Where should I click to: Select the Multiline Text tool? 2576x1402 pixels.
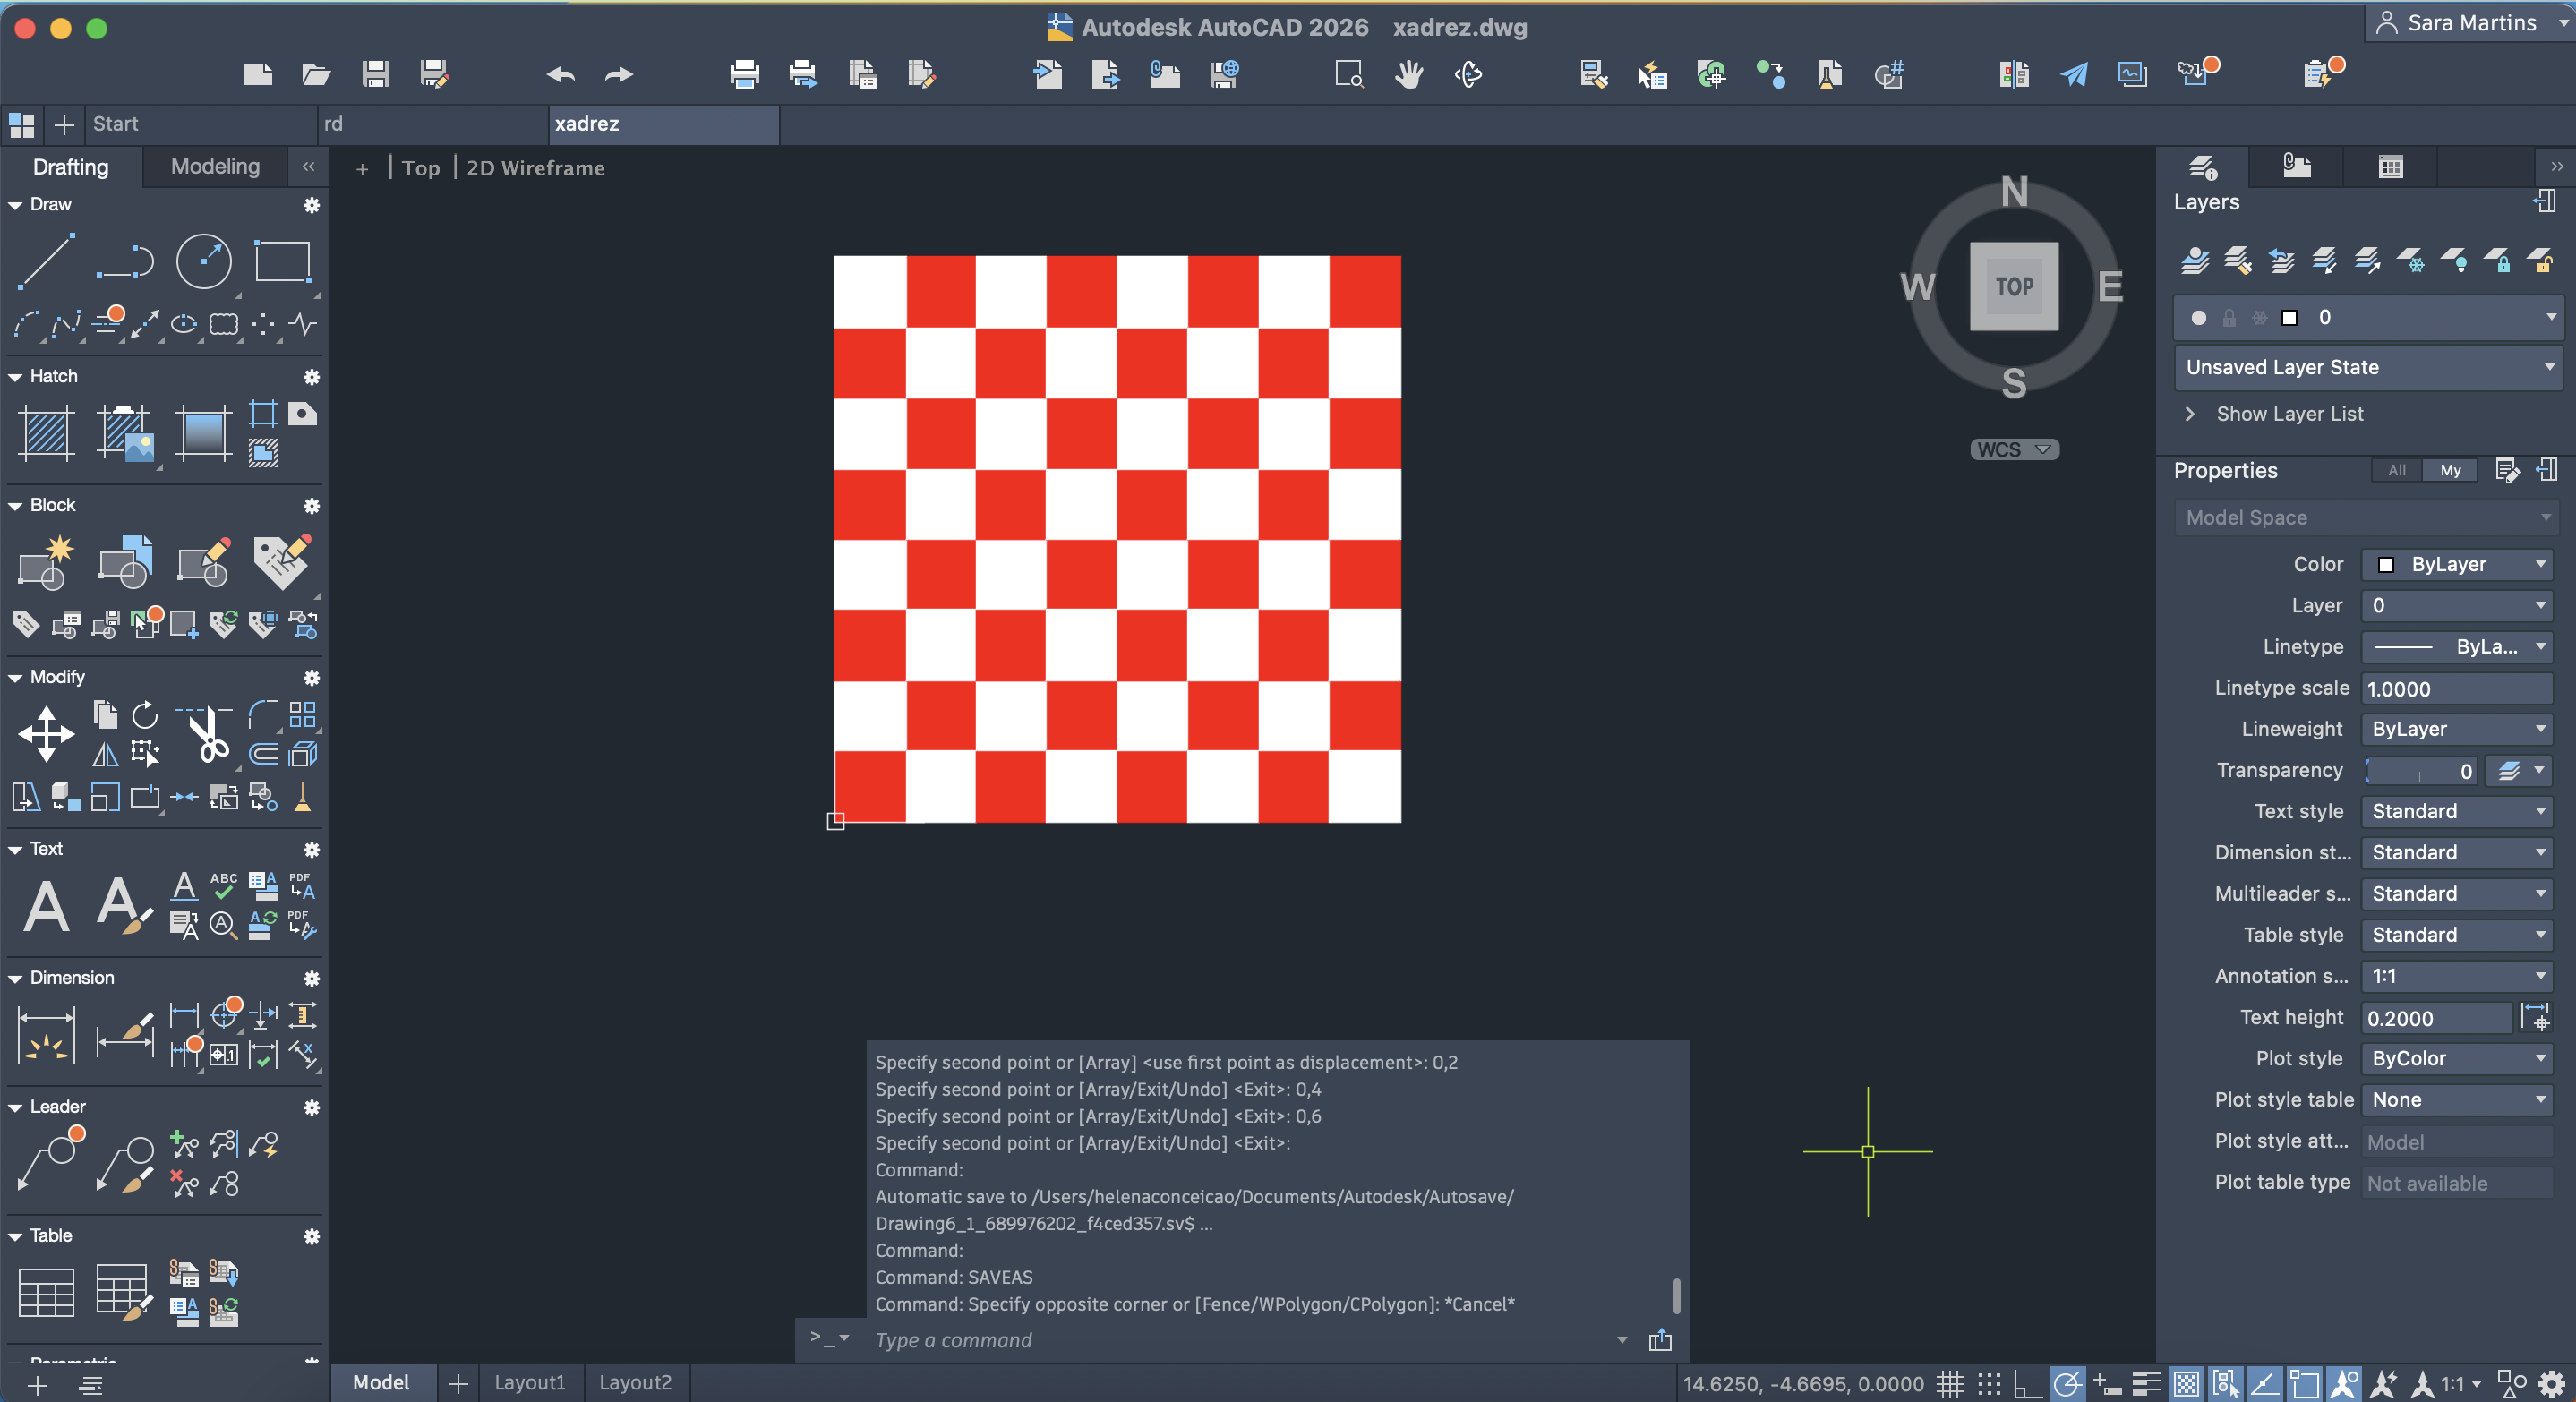coord(46,906)
